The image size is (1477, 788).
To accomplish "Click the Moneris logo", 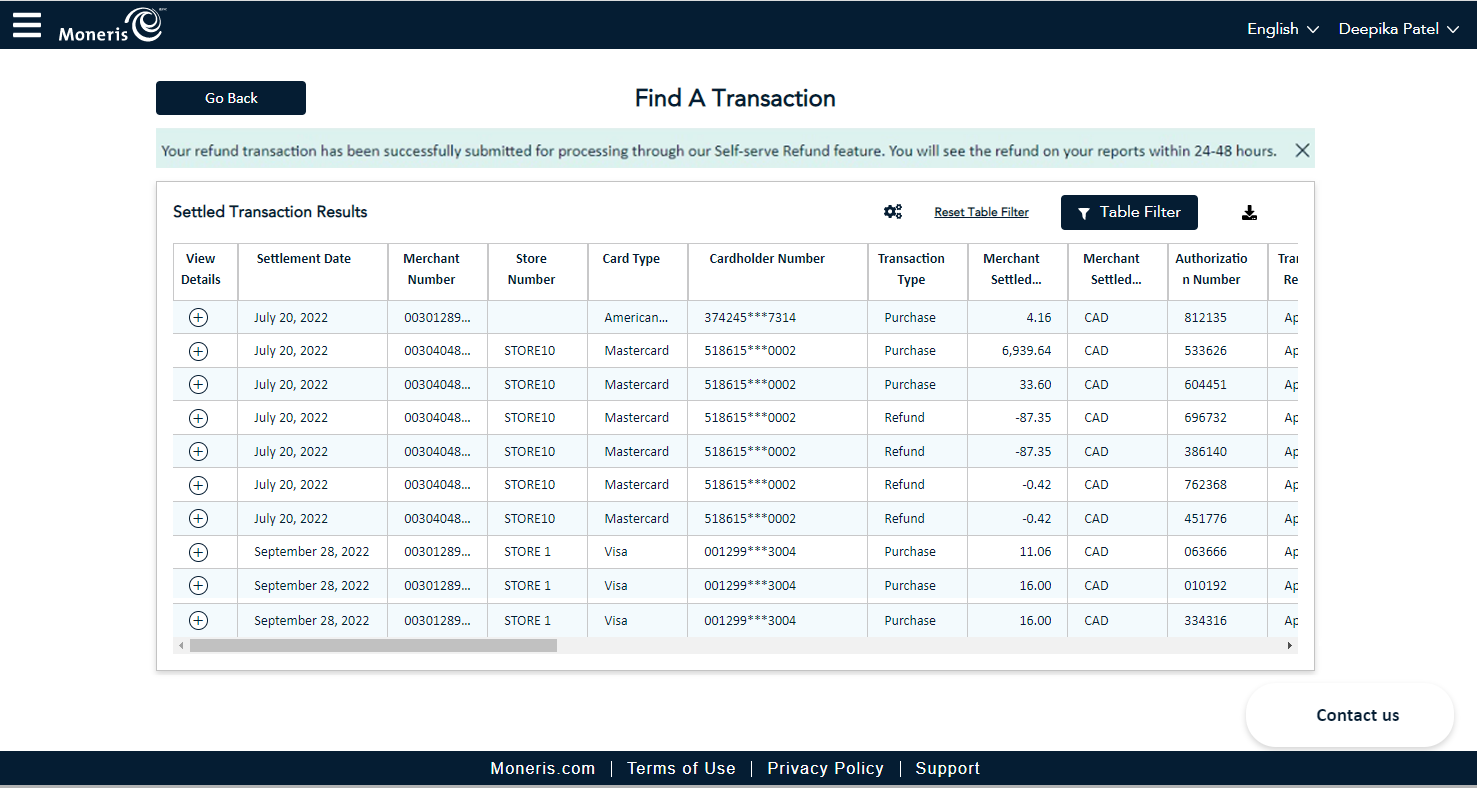I will click(111, 25).
